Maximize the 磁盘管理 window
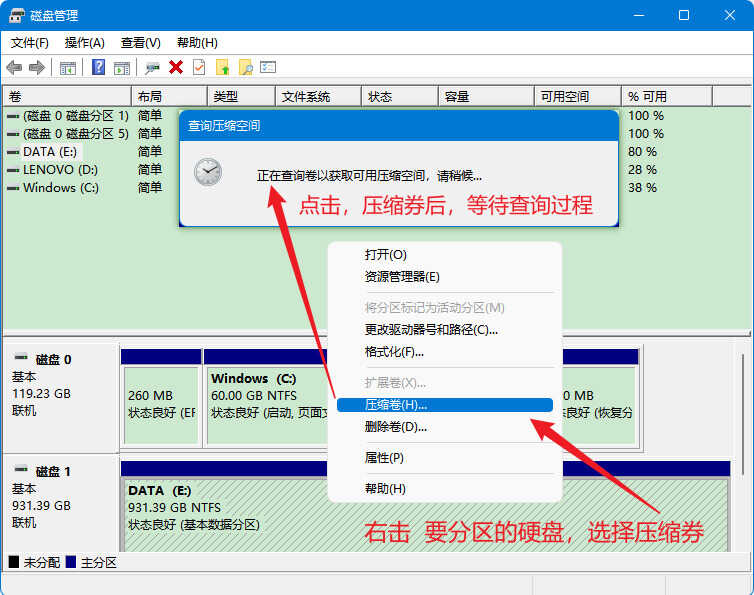This screenshot has height=595, width=754. pos(683,15)
